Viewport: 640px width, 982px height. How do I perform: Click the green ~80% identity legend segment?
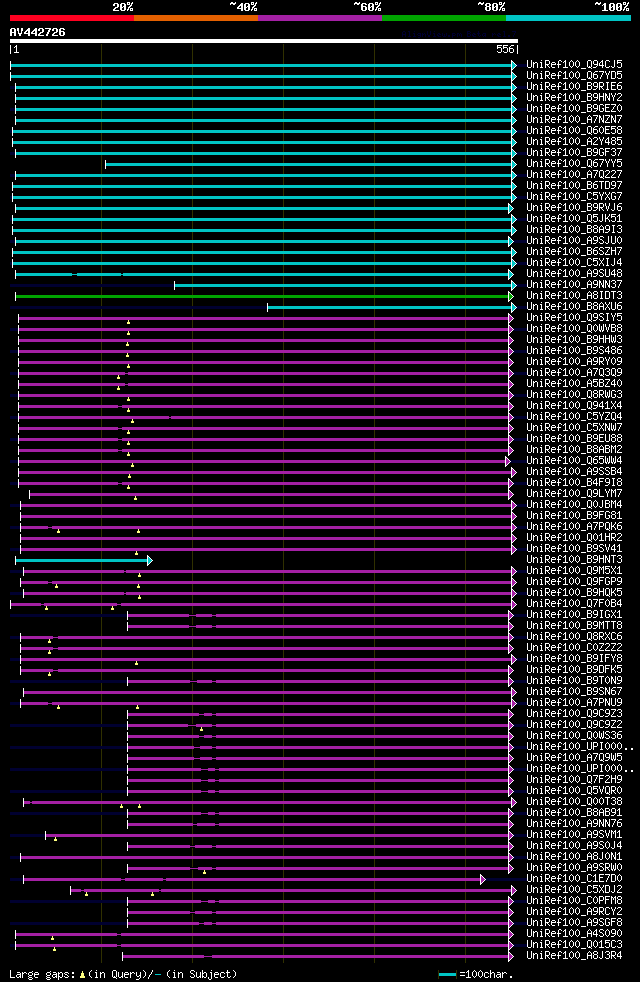444,18
